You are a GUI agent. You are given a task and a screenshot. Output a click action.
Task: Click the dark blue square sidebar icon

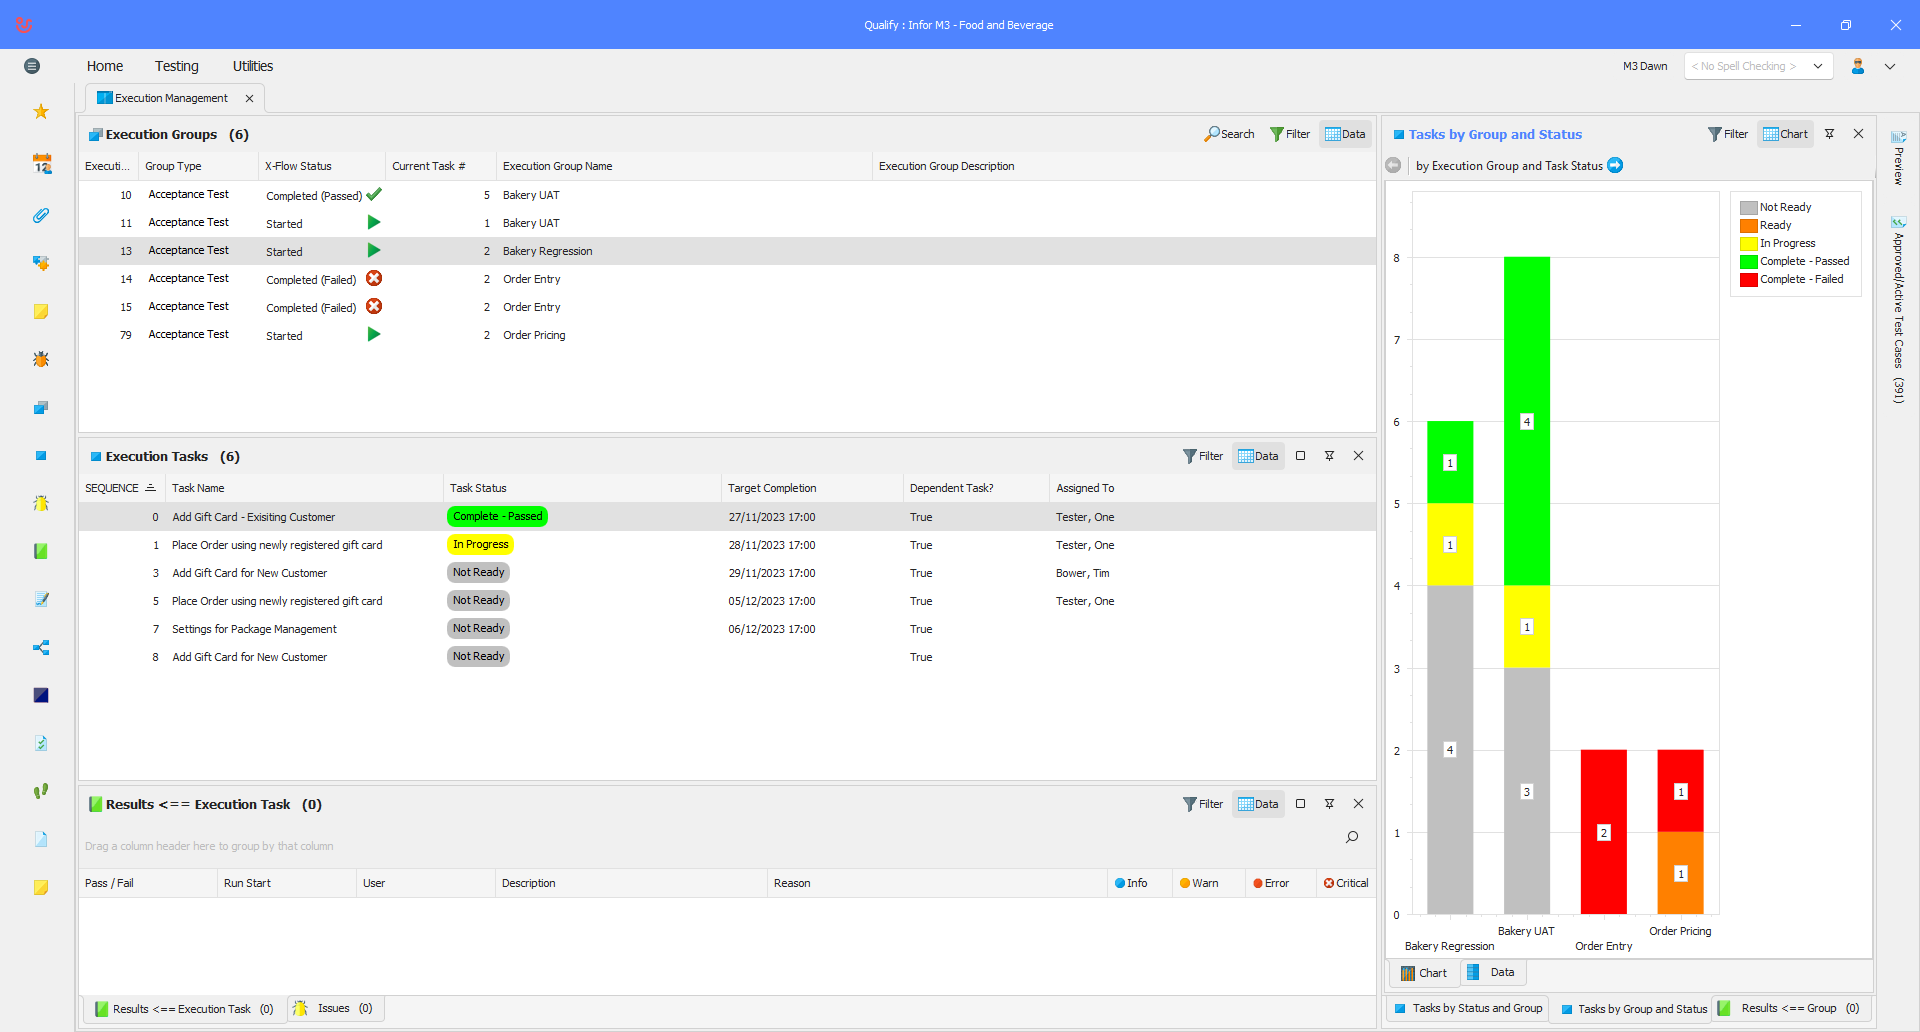(41, 695)
